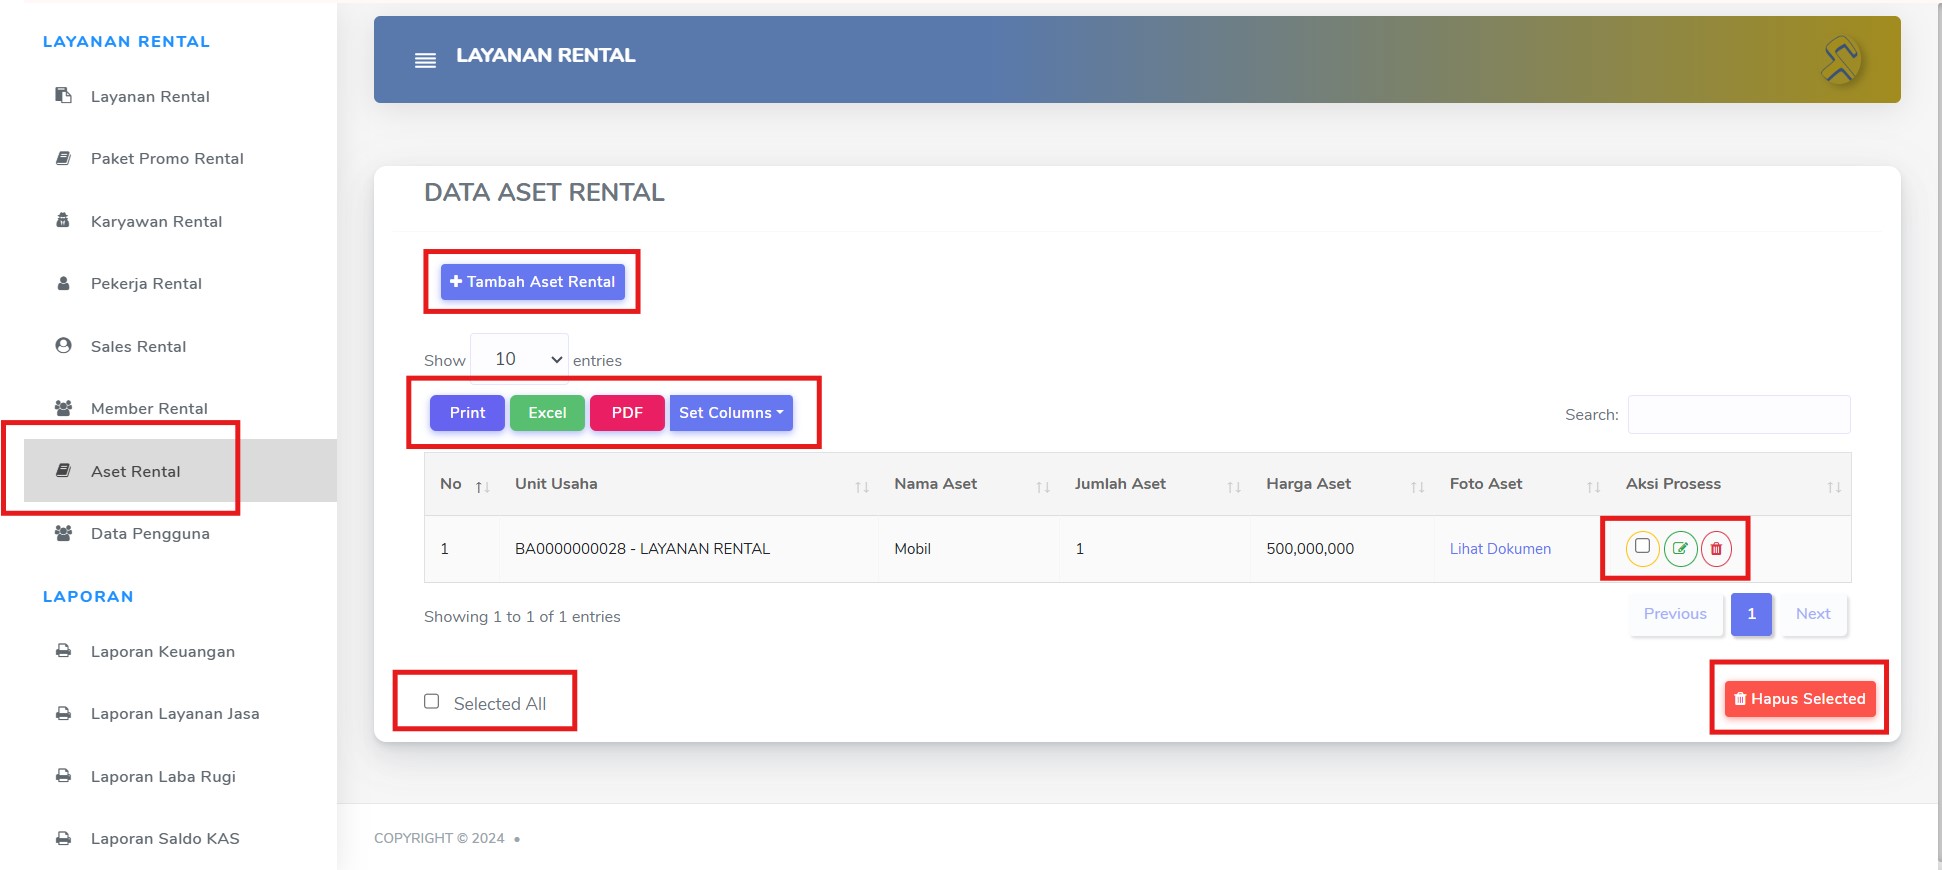The height and width of the screenshot is (870, 1942).
Task: Open Layanan Rental menu item
Action: pyautogui.click(x=150, y=96)
